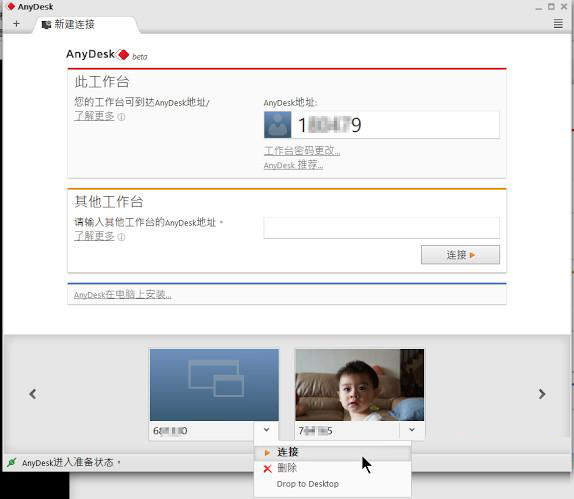Click the green connection status icon
This screenshot has width=574, height=499.
[x=12, y=462]
